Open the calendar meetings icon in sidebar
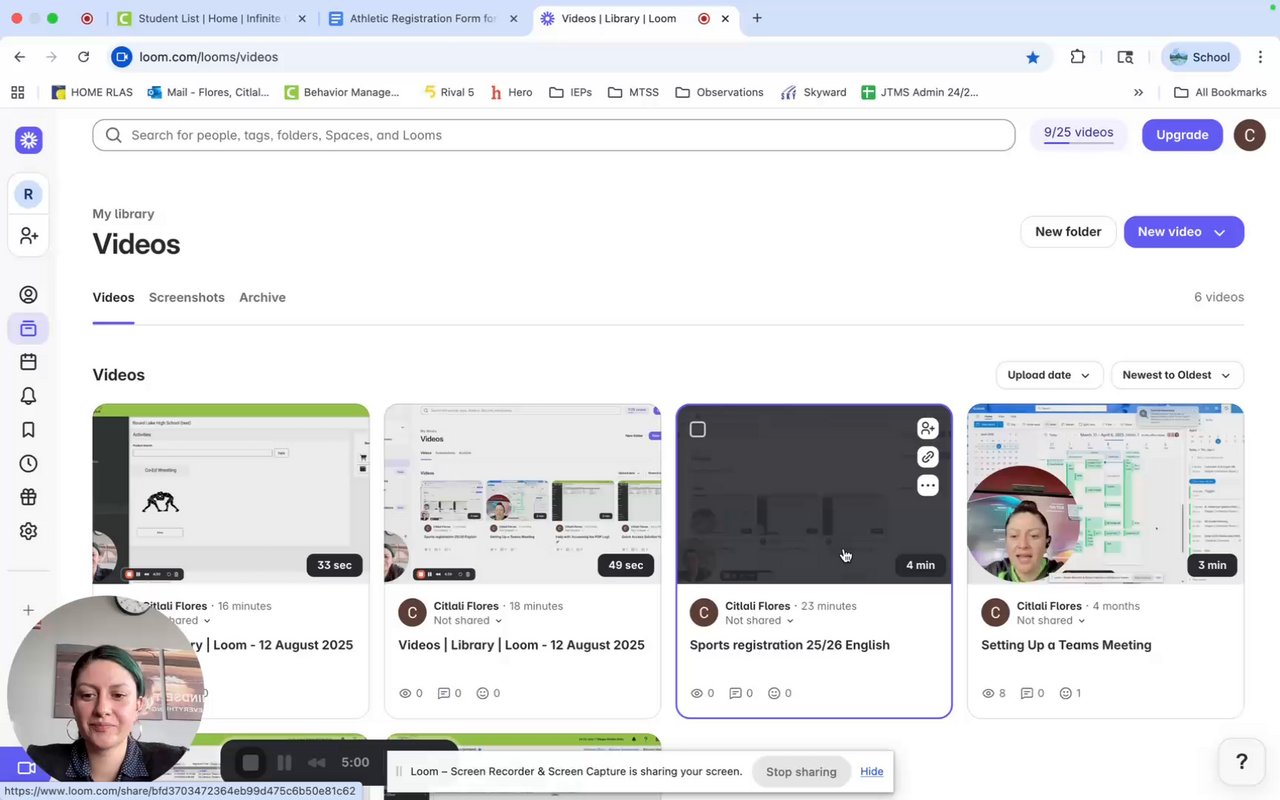This screenshot has width=1280, height=800. (28, 362)
